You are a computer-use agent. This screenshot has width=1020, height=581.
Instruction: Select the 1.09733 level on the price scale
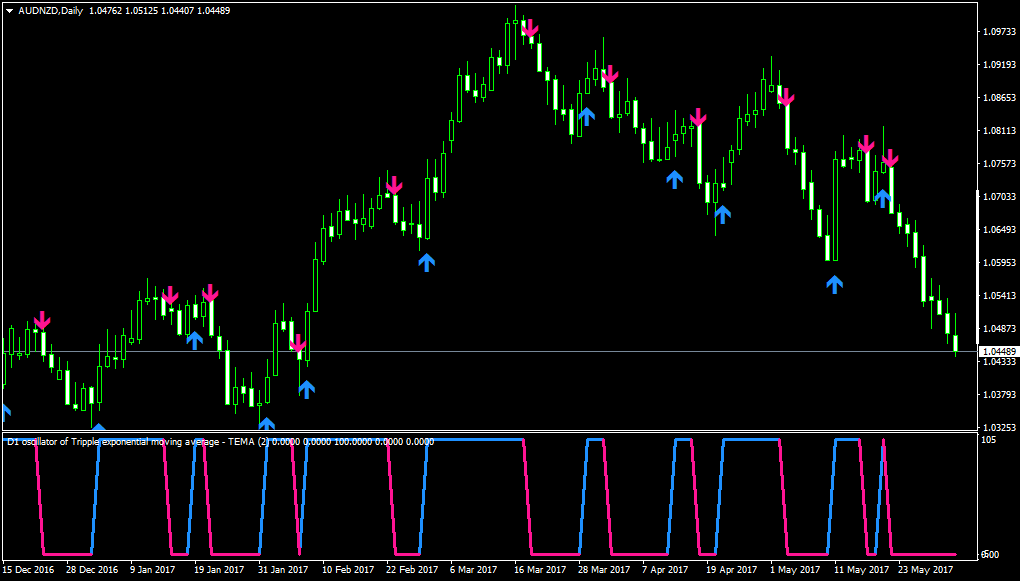[1001, 31]
